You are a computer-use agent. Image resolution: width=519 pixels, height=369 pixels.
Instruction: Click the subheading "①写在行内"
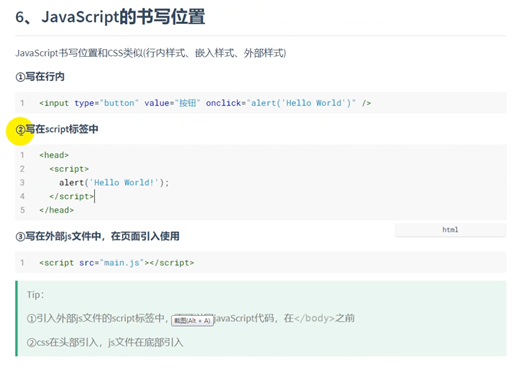[x=40, y=77]
